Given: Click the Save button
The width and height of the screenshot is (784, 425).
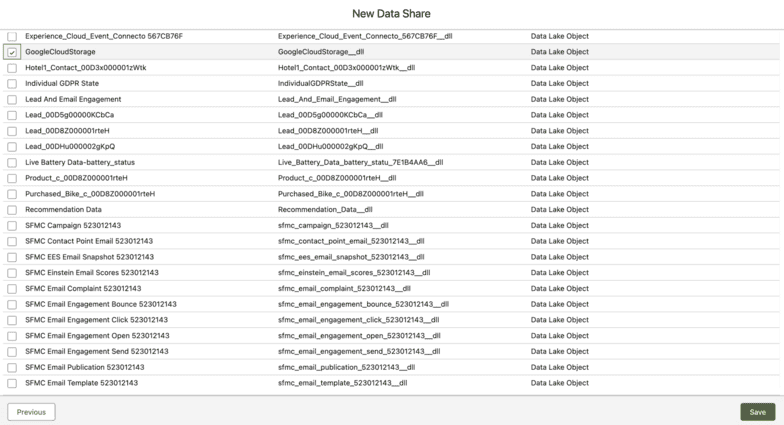Looking at the screenshot, I should [x=757, y=412].
